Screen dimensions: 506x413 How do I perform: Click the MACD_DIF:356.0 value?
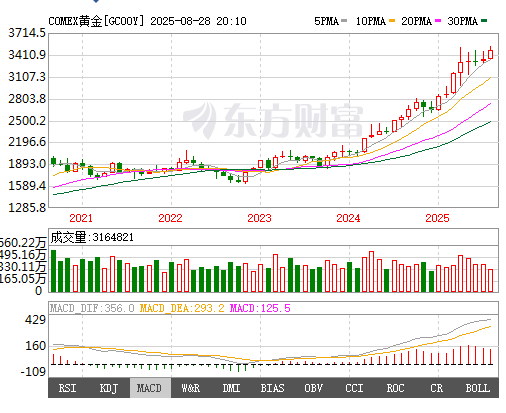[x=92, y=308]
